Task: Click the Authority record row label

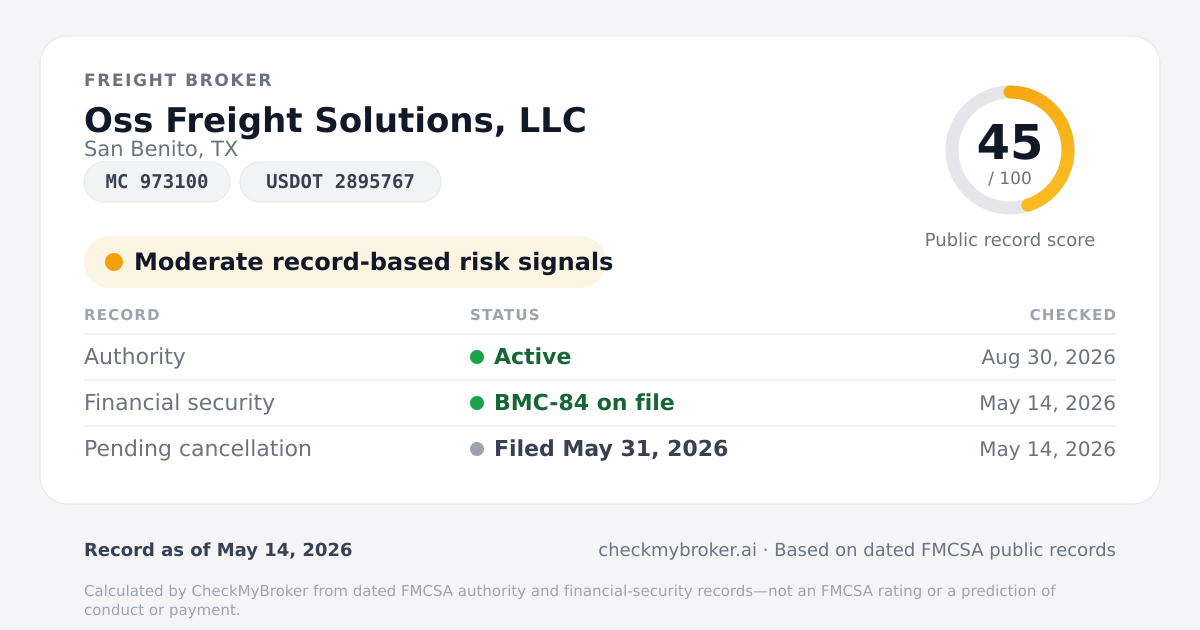Action: [135, 357]
